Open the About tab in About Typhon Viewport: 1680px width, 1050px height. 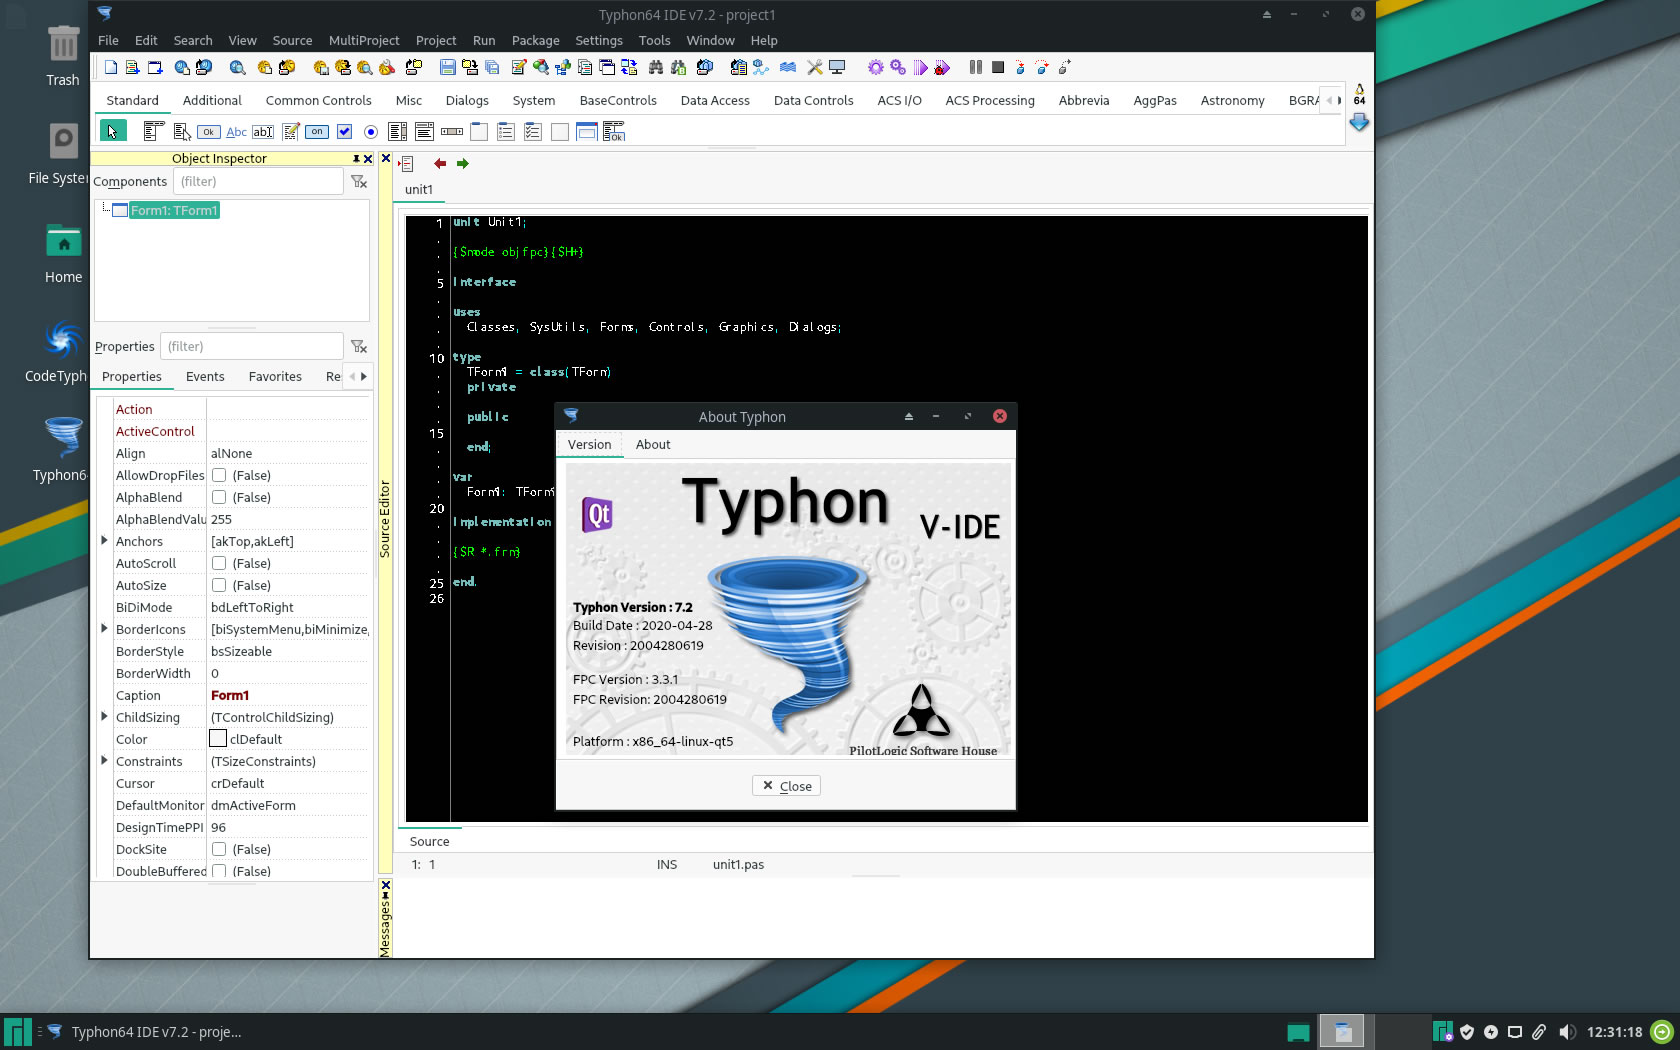(653, 445)
